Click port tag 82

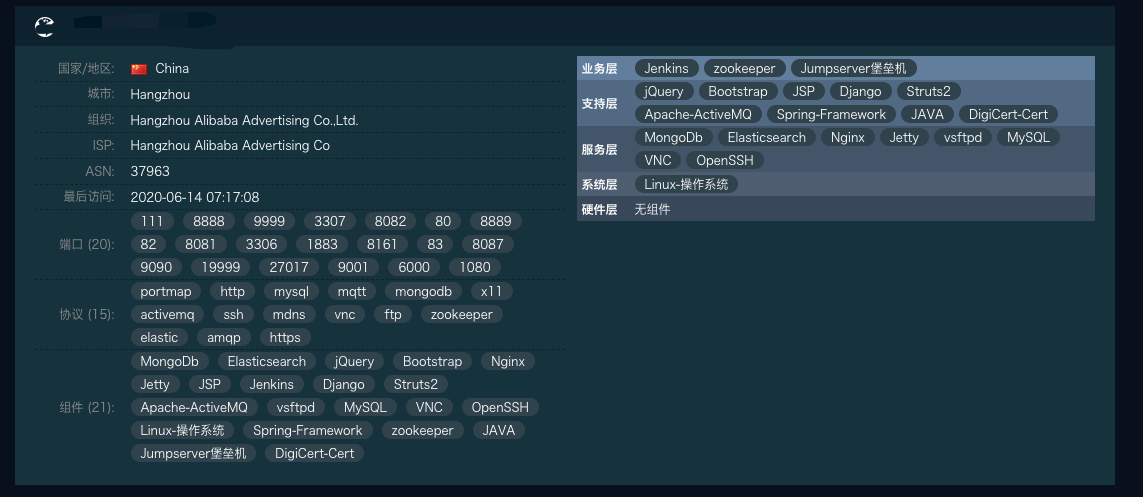point(148,244)
